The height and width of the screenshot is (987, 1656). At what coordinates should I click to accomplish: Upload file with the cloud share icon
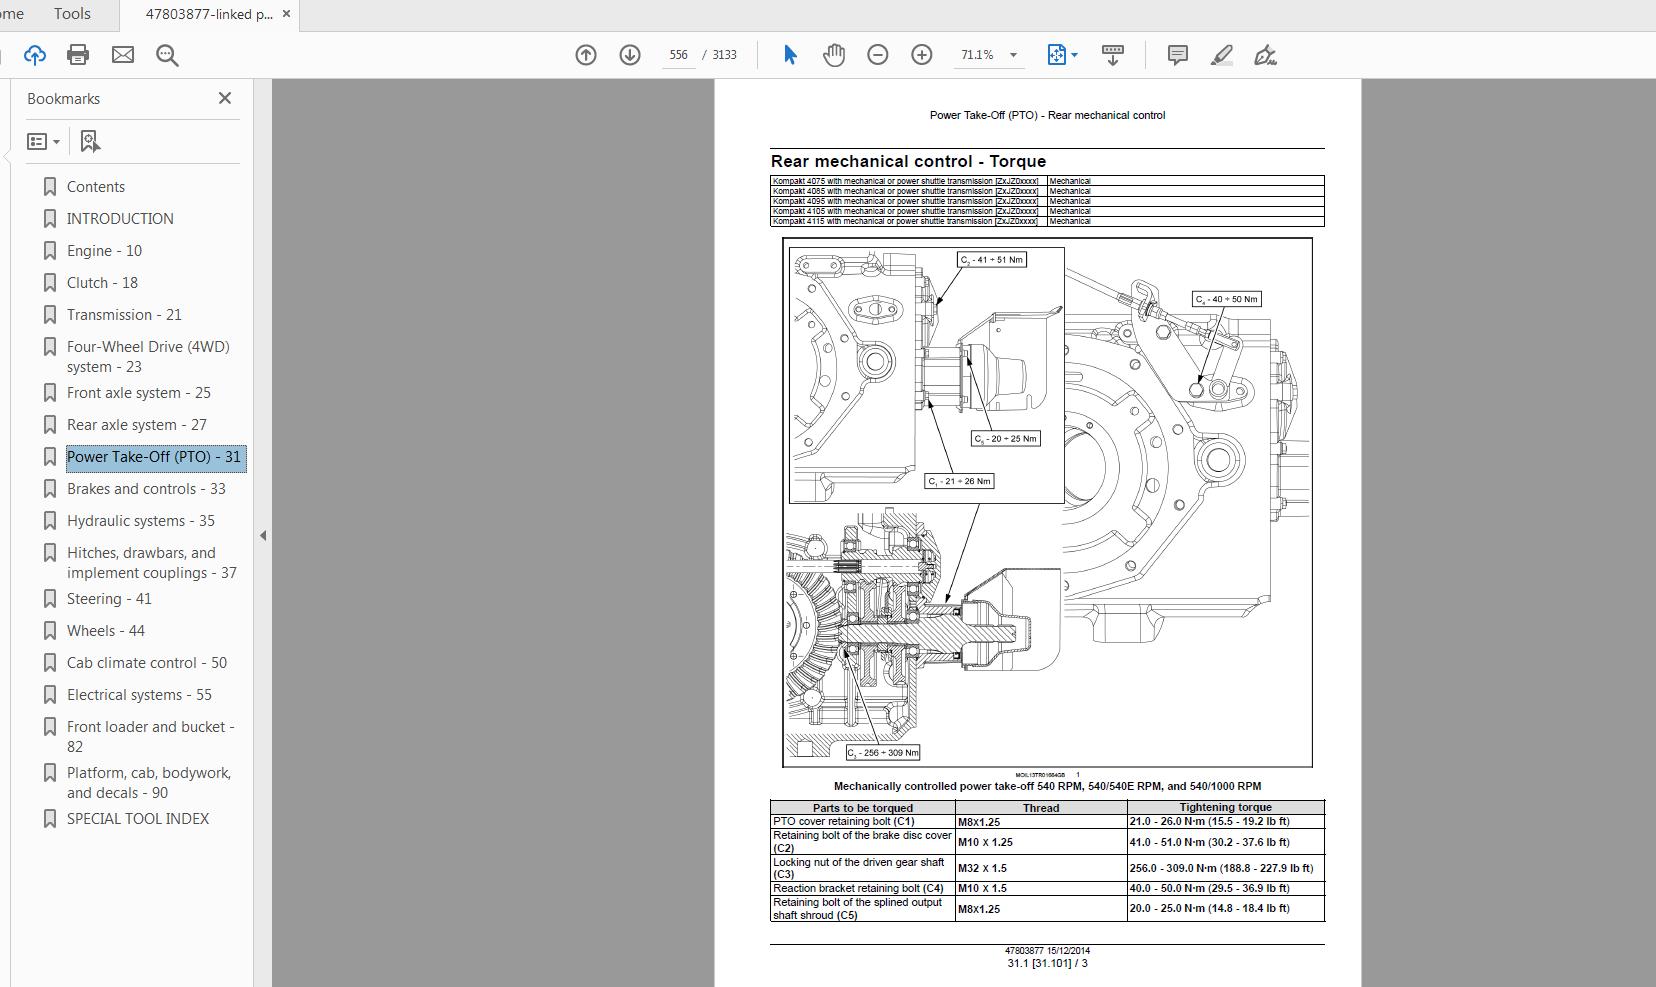[35, 55]
